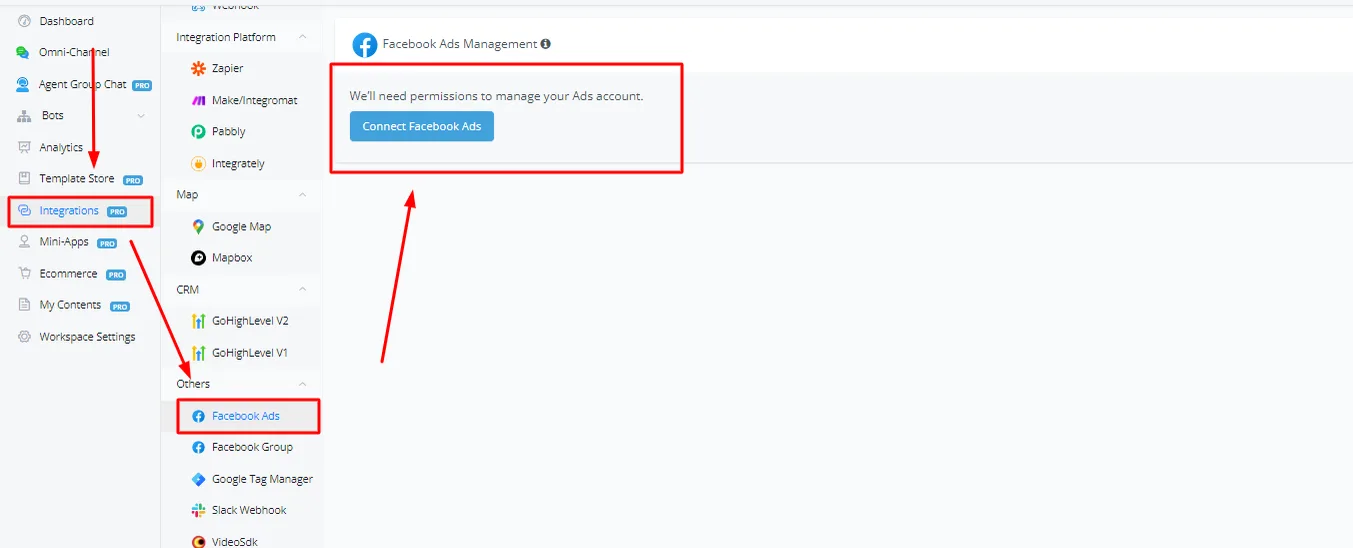Click the My Contents document icon
The width and height of the screenshot is (1353, 548).
[24, 305]
